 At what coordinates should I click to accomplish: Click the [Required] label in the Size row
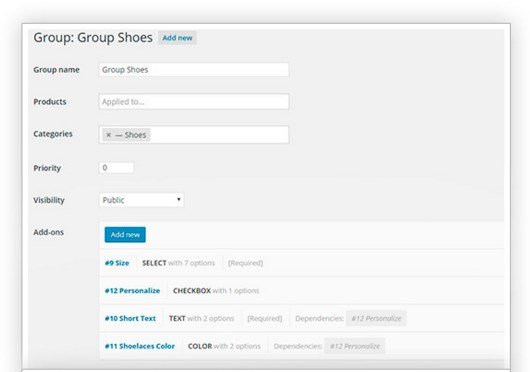click(245, 263)
